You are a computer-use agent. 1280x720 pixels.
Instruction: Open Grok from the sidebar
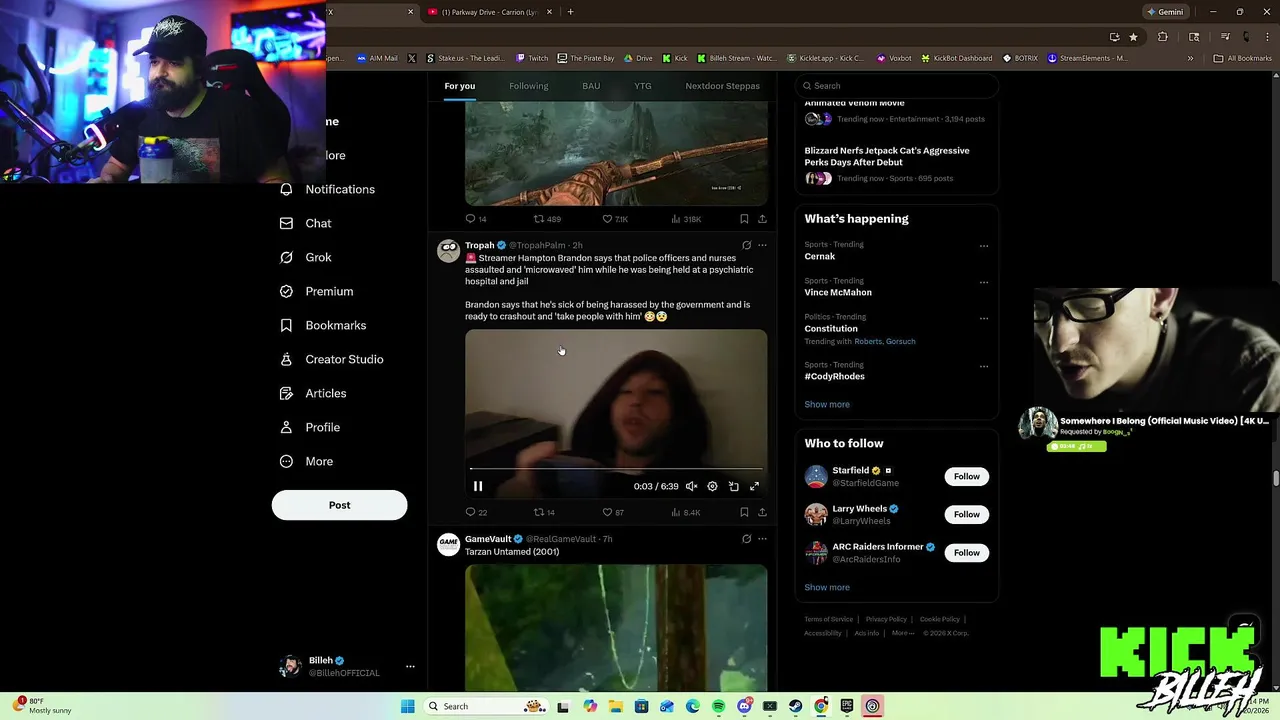[x=306, y=257]
